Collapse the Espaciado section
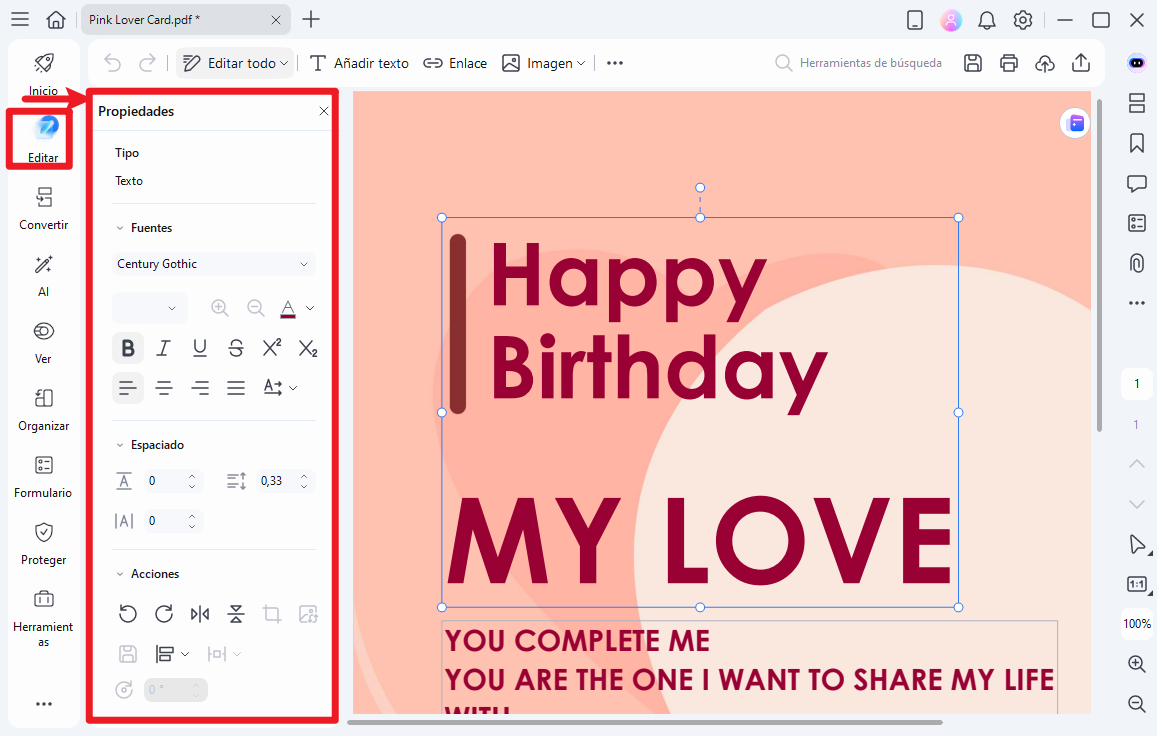 (x=121, y=445)
